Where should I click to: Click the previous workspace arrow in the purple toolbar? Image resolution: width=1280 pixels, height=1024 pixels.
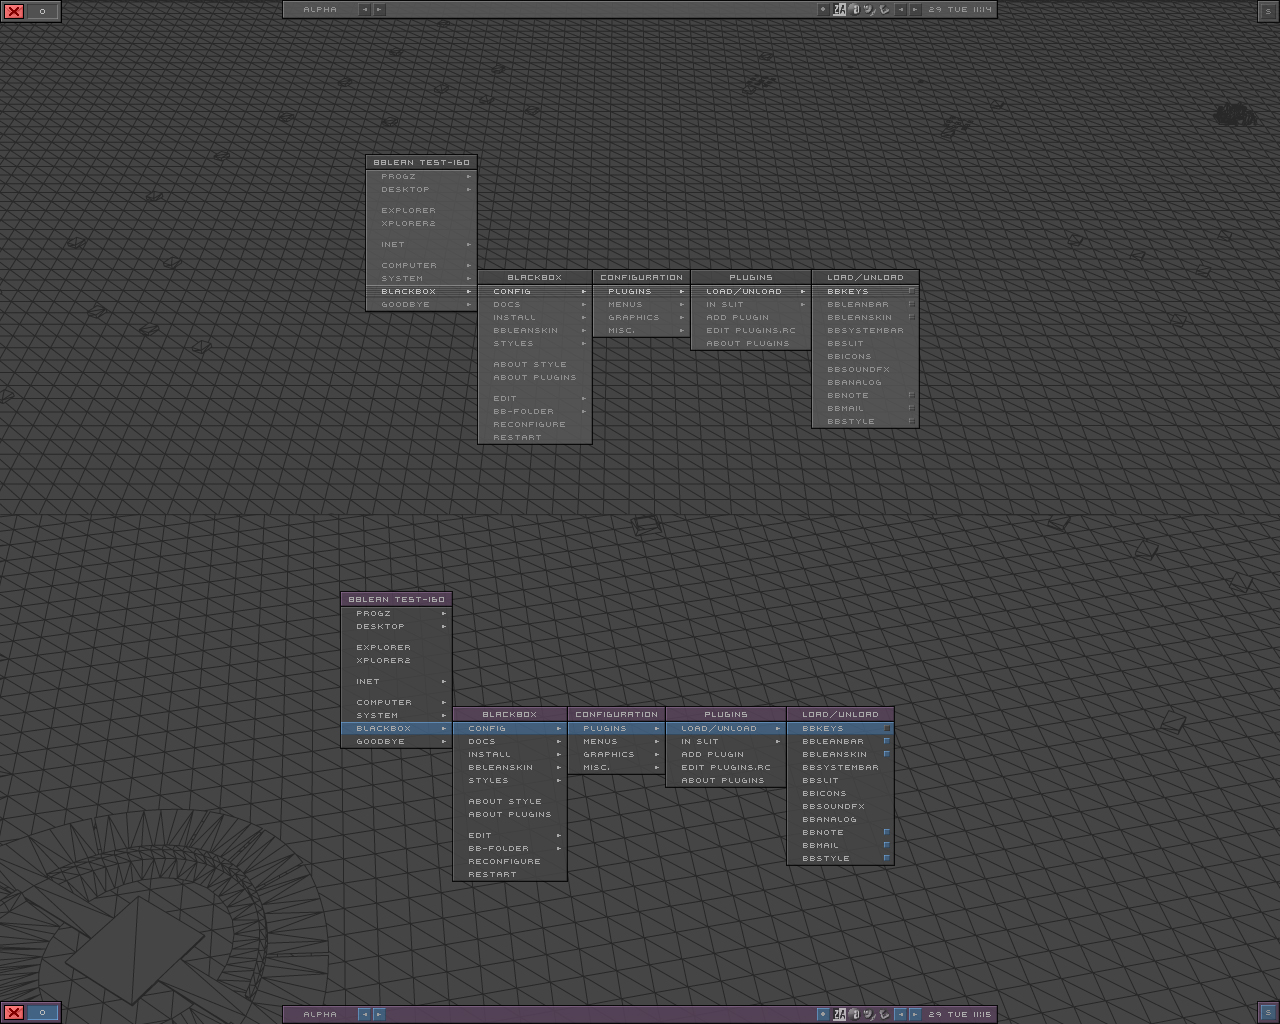(364, 1014)
